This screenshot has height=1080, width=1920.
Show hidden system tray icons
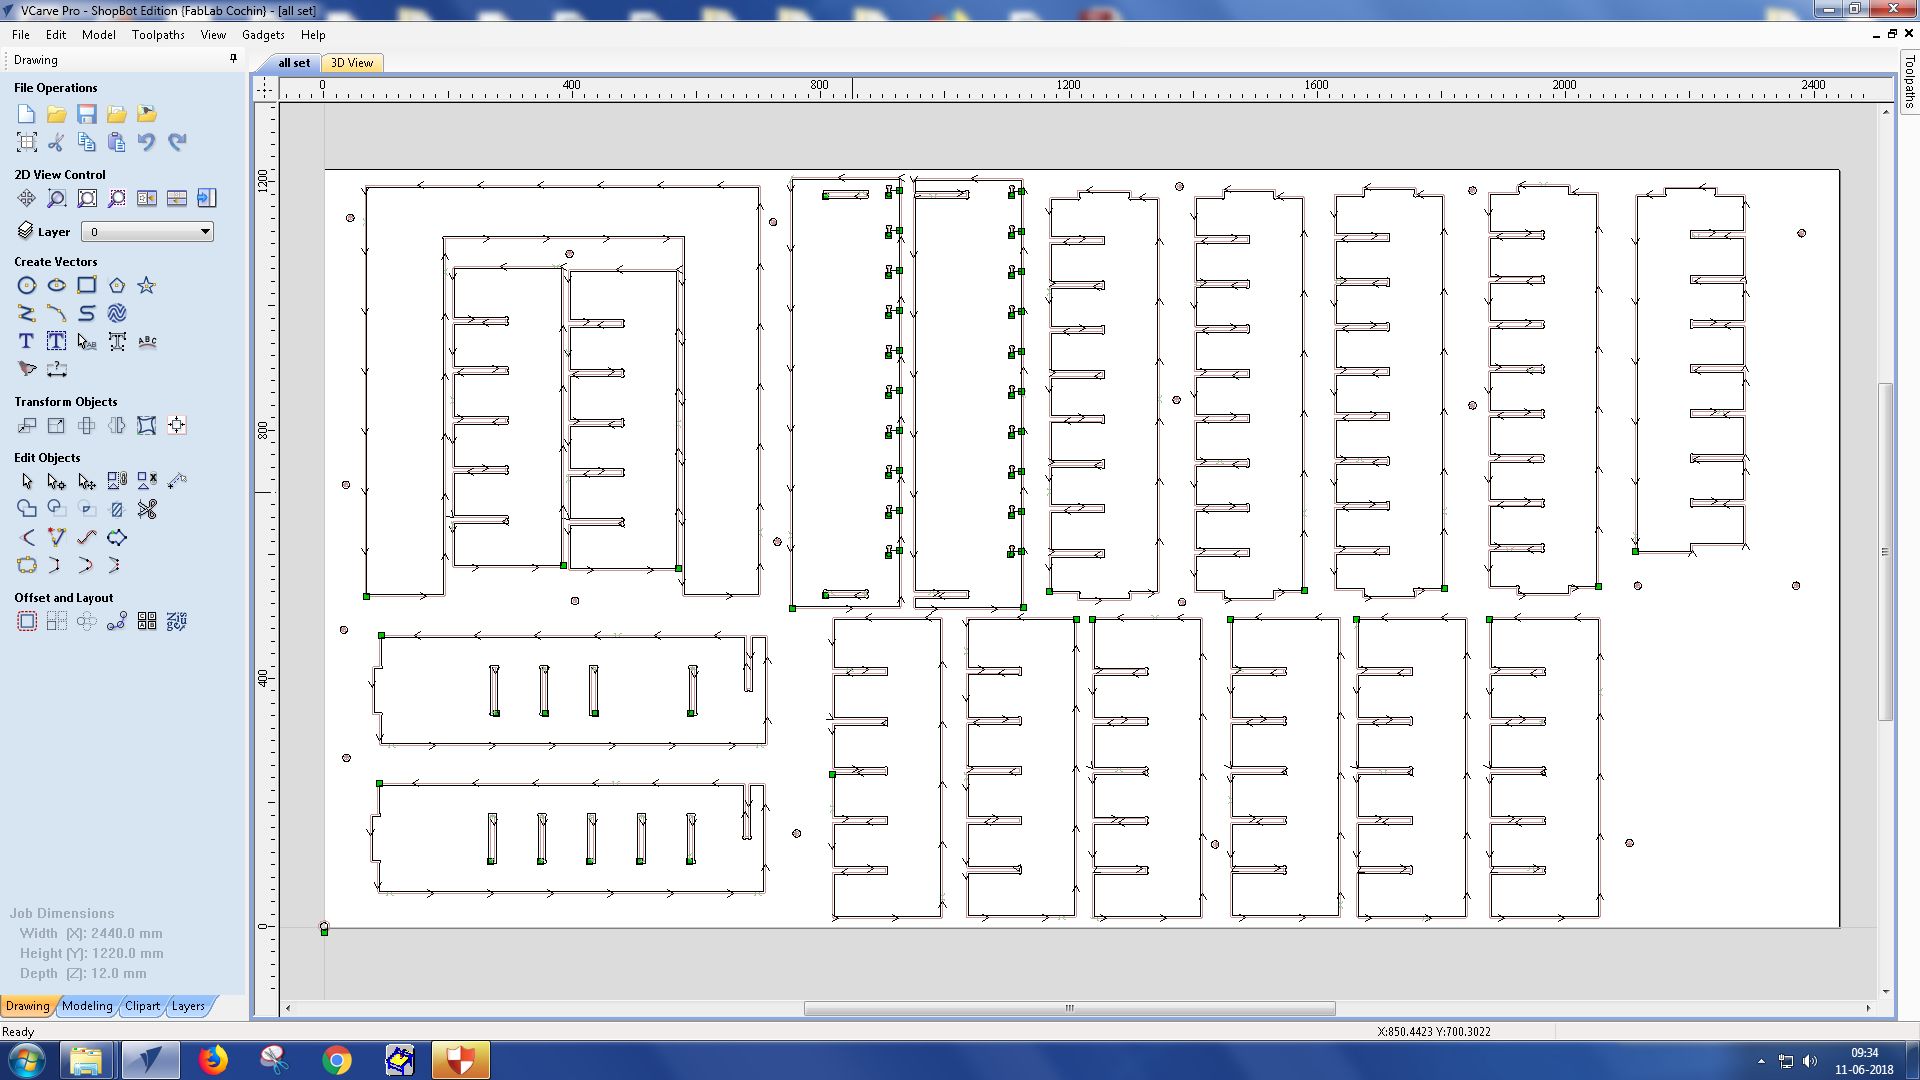[1761, 1060]
